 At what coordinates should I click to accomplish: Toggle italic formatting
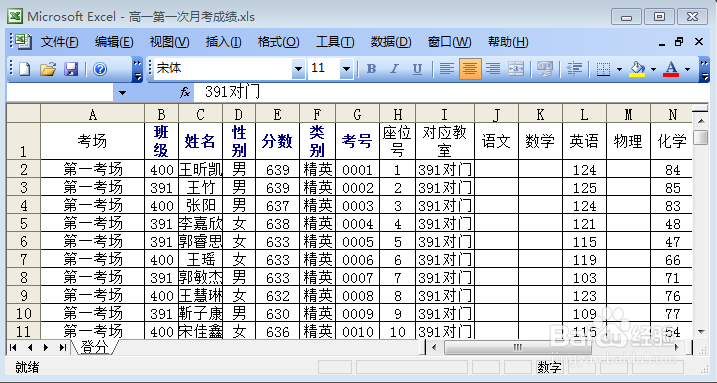394,69
